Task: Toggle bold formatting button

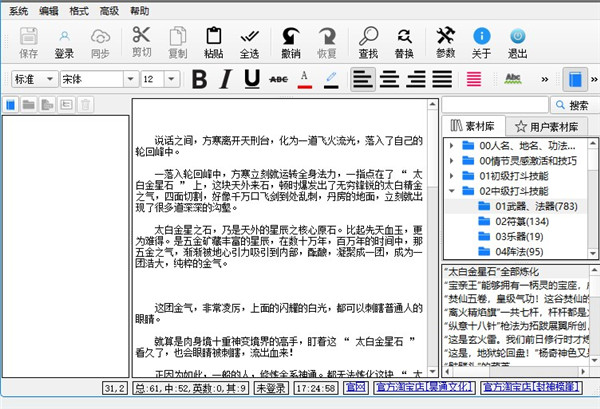Action: tap(199, 78)
